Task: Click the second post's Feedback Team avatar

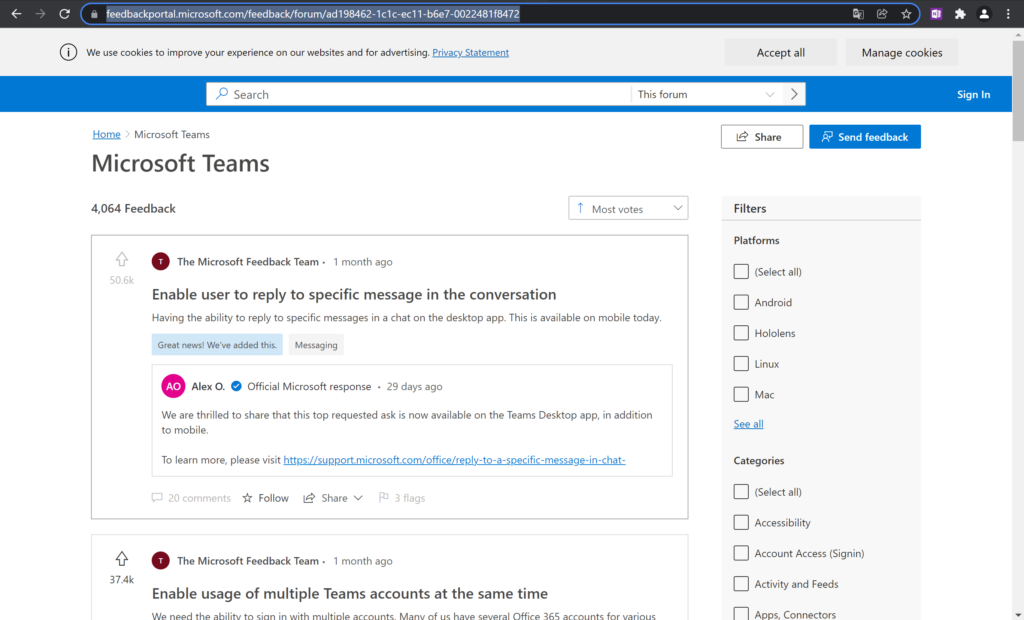Action: click(161, 561)
